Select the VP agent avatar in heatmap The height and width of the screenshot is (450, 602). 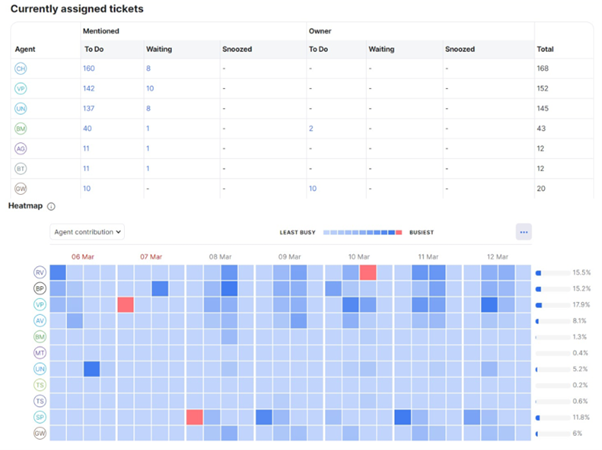(x=40, y=305)
